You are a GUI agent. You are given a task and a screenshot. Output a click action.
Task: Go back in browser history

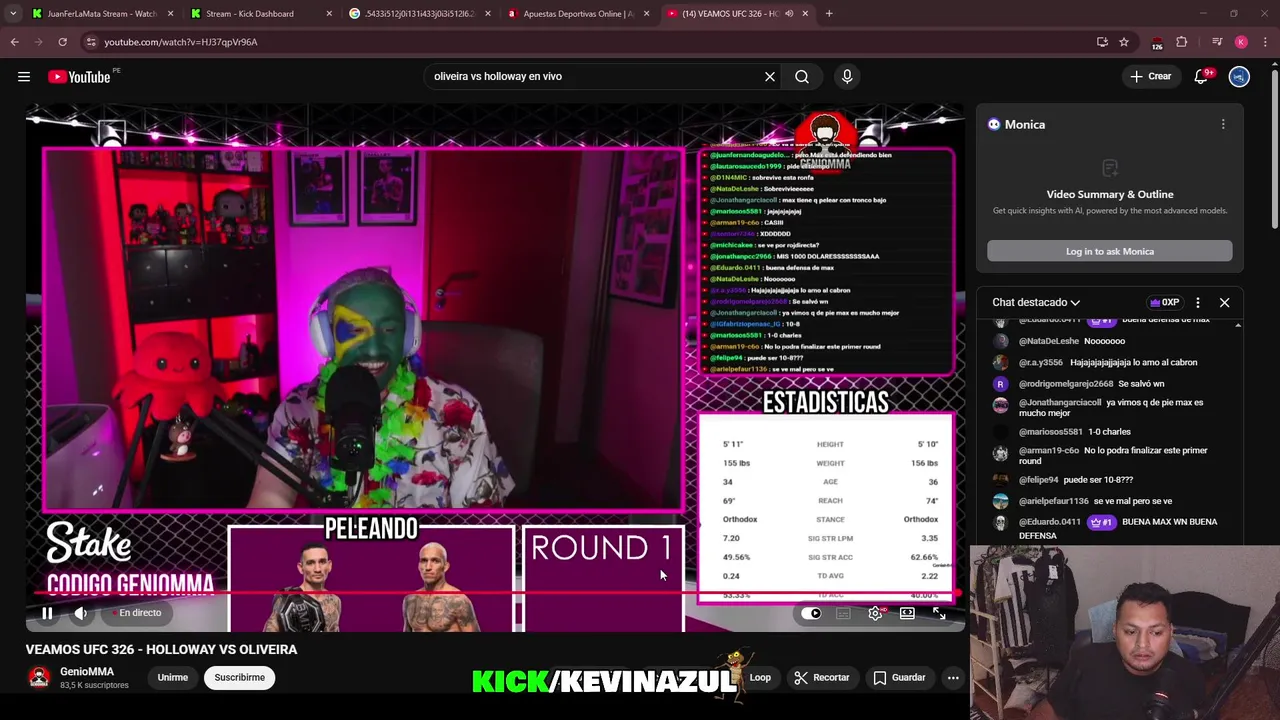click(15, 42)
